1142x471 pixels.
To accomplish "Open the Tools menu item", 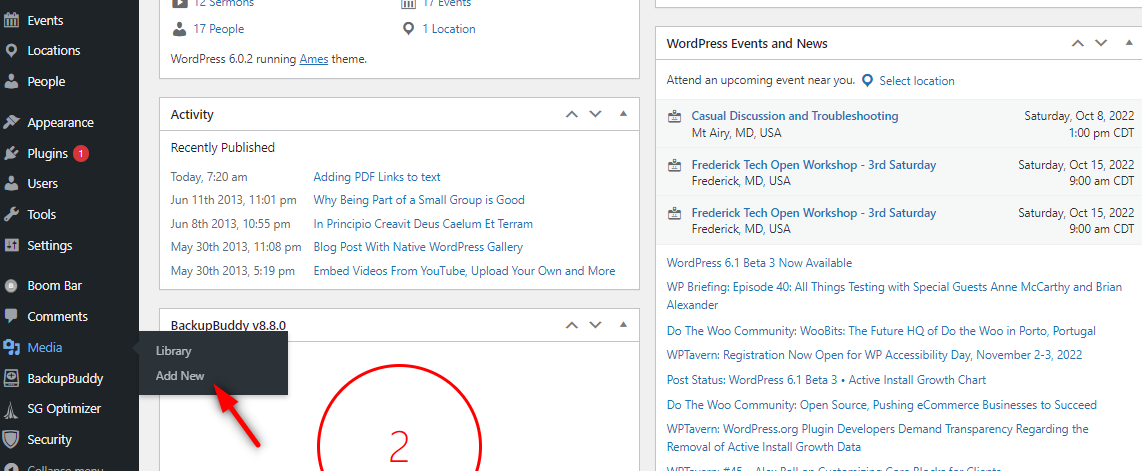I will [x=42, y=215].
